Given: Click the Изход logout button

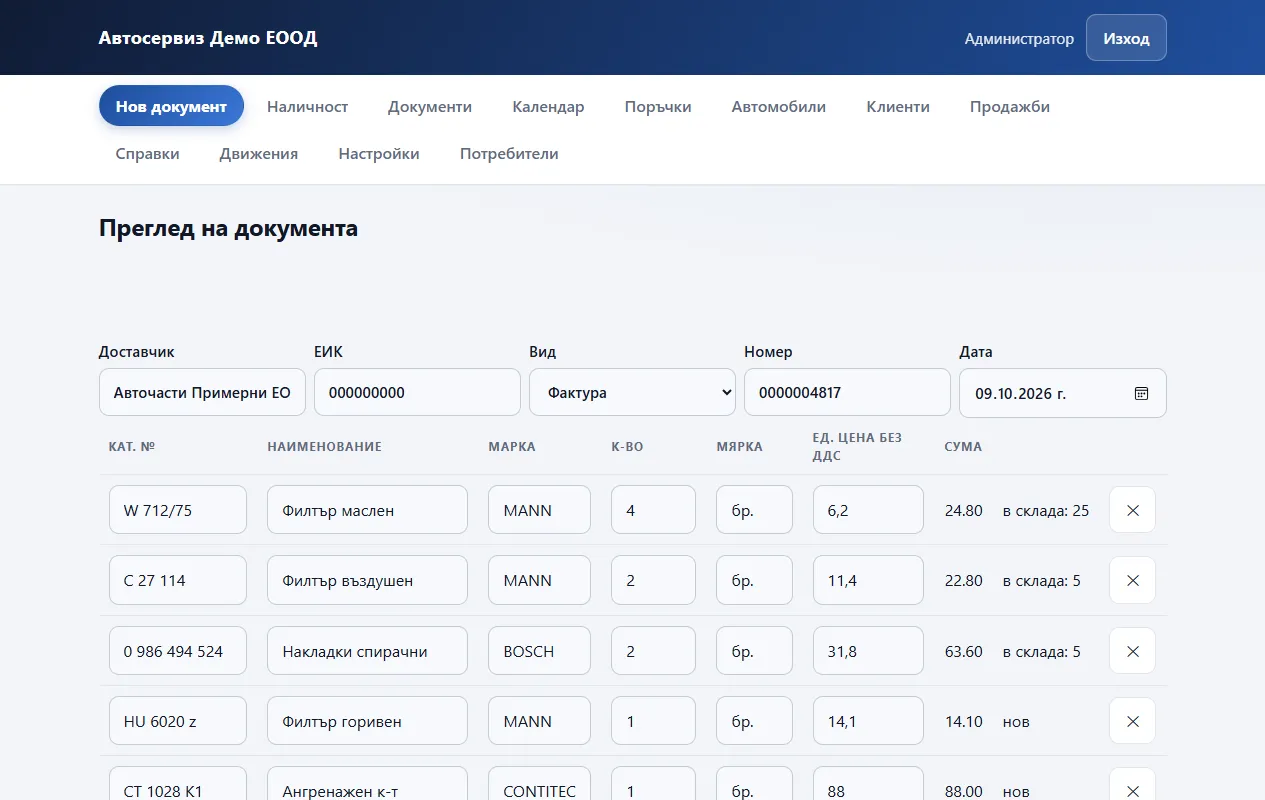Looking at the screenshot, I should pyautogui.click(x=1126, y=38).
